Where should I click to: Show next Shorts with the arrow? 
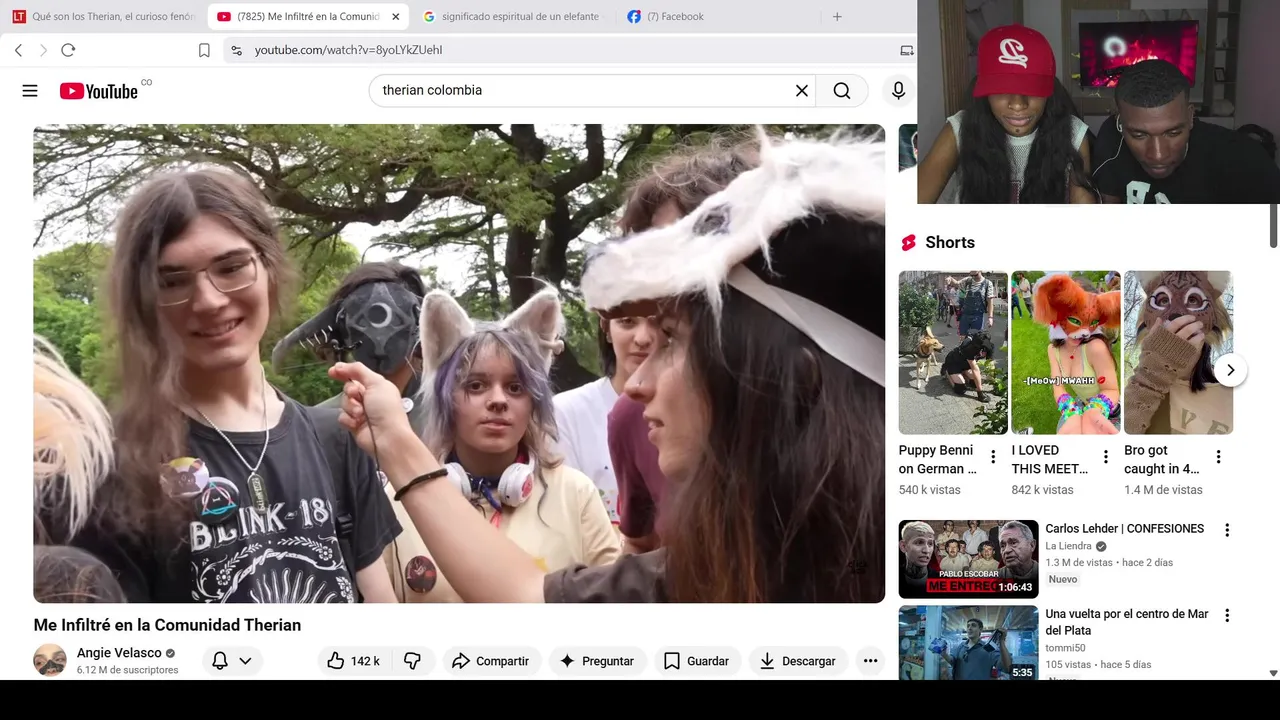[x=1230, y=370]
